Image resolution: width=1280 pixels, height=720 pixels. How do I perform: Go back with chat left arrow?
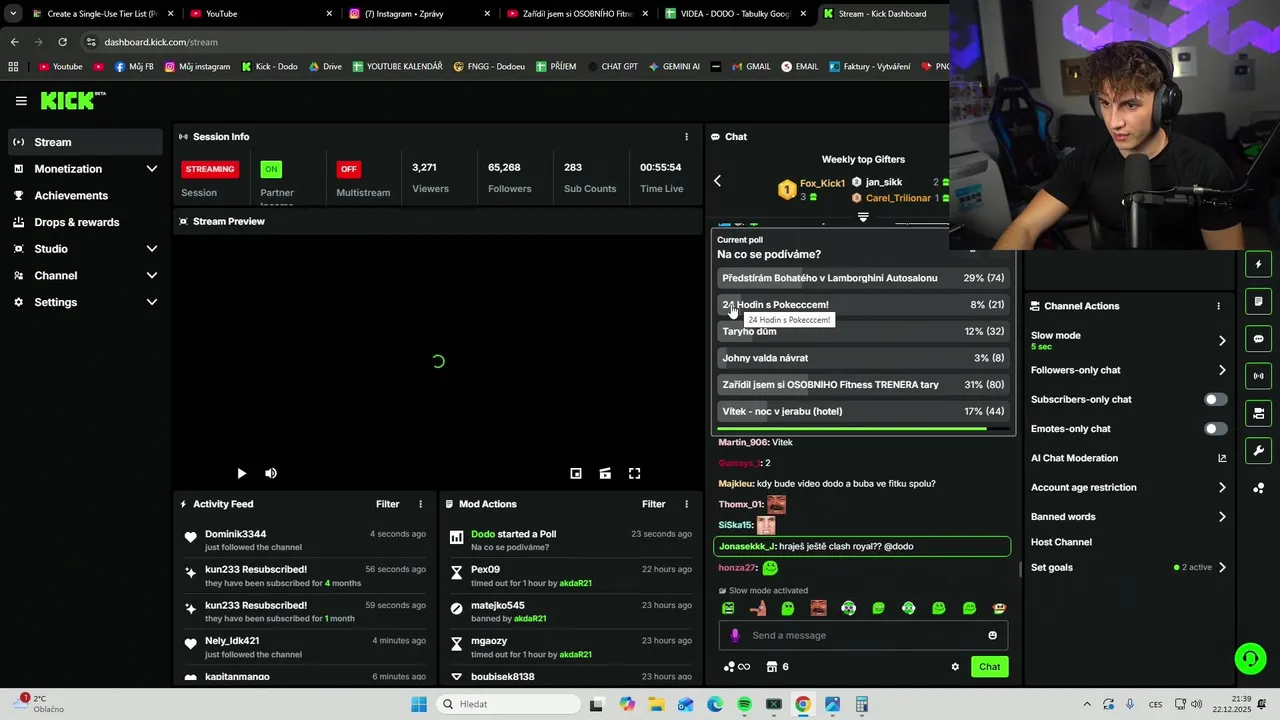point(717,181)
